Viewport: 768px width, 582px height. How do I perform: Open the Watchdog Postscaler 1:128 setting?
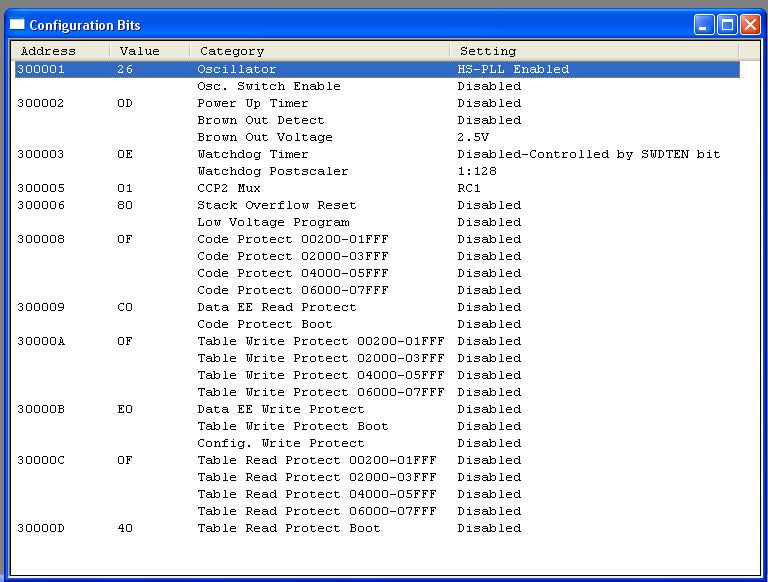tap(477, 171)
